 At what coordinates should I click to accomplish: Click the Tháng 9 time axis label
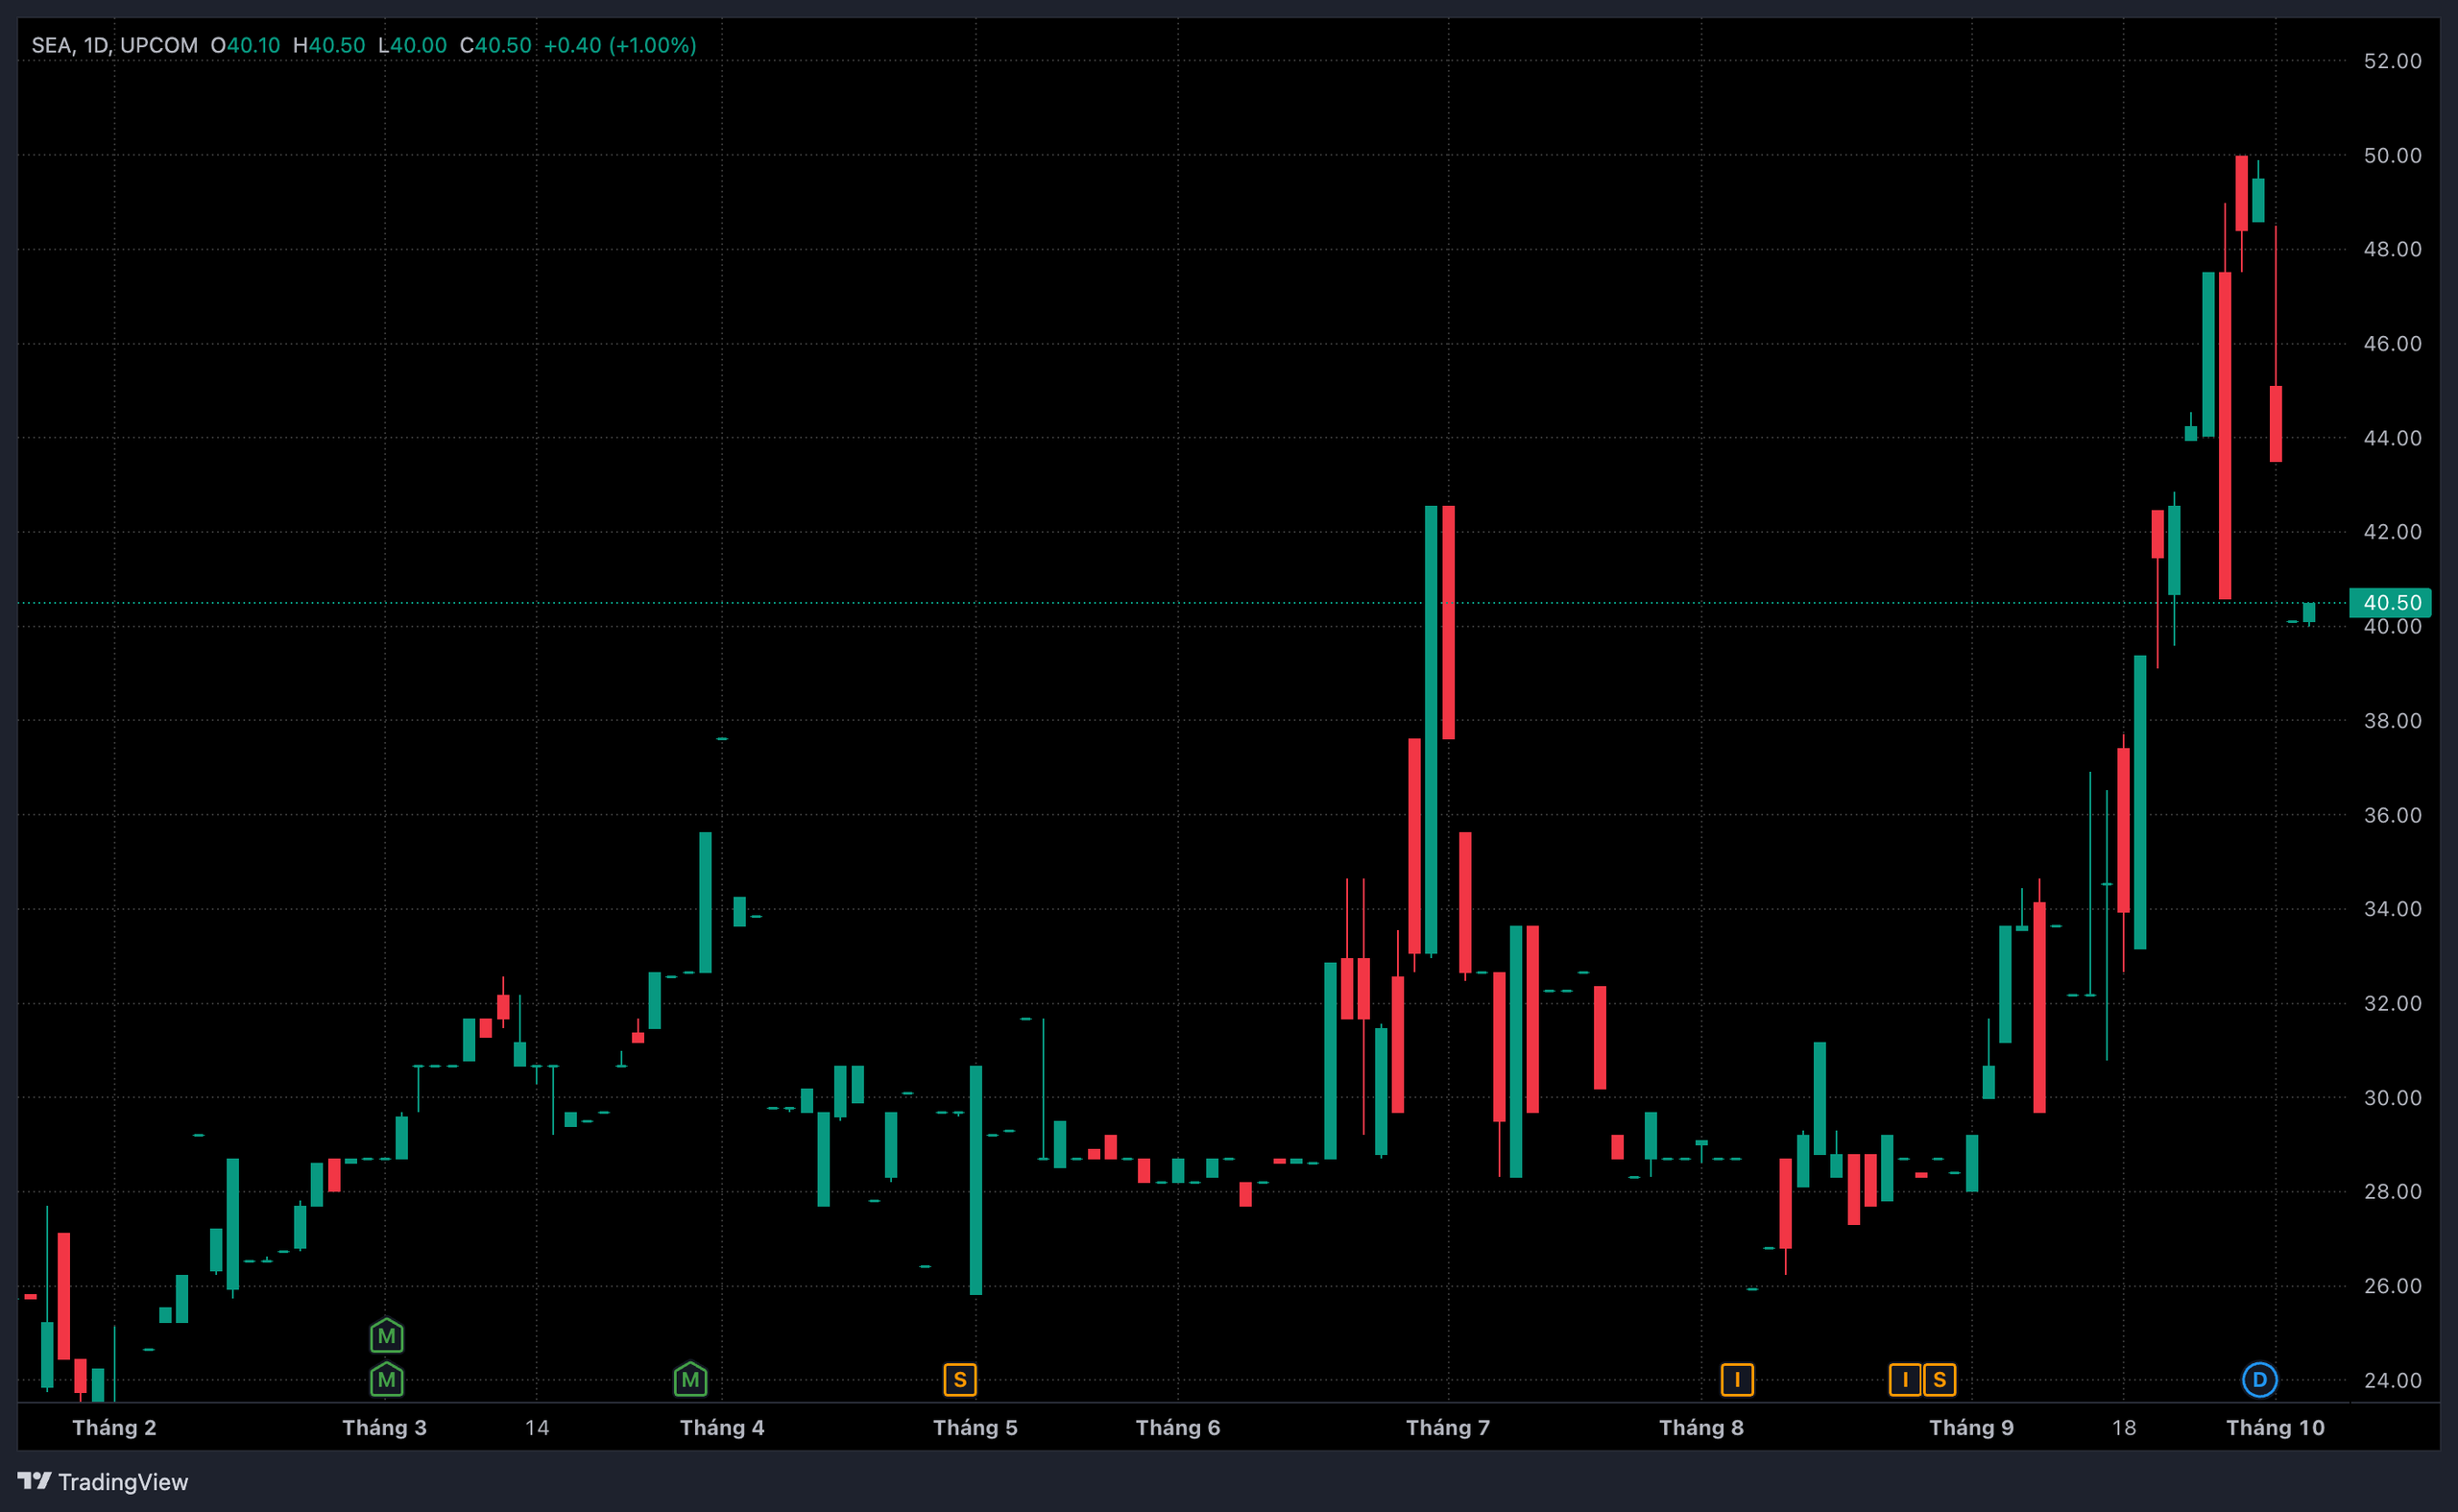click(1971, 1427)
